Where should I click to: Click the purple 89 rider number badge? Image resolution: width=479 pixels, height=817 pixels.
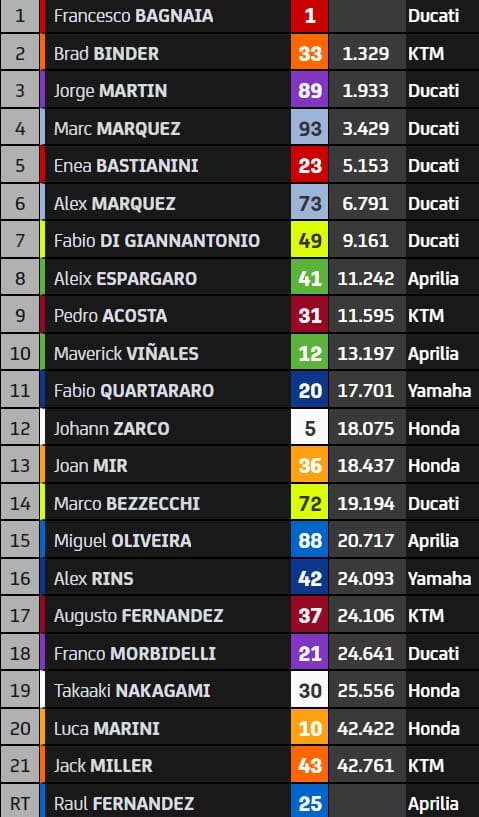point(310,91)
